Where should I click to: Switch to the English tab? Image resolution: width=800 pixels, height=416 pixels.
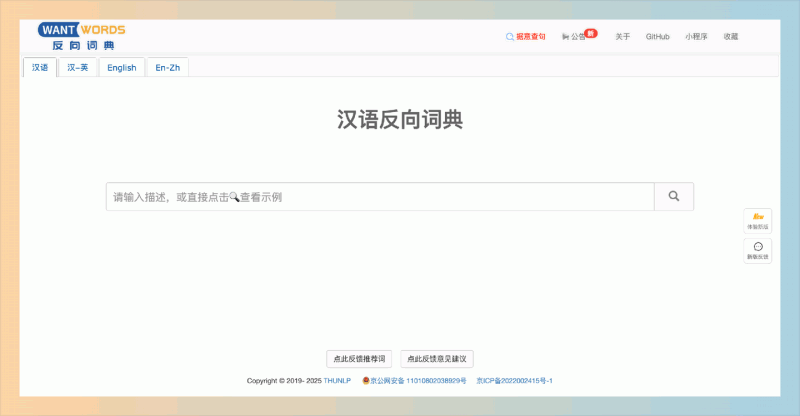click(x=121, y=67)
